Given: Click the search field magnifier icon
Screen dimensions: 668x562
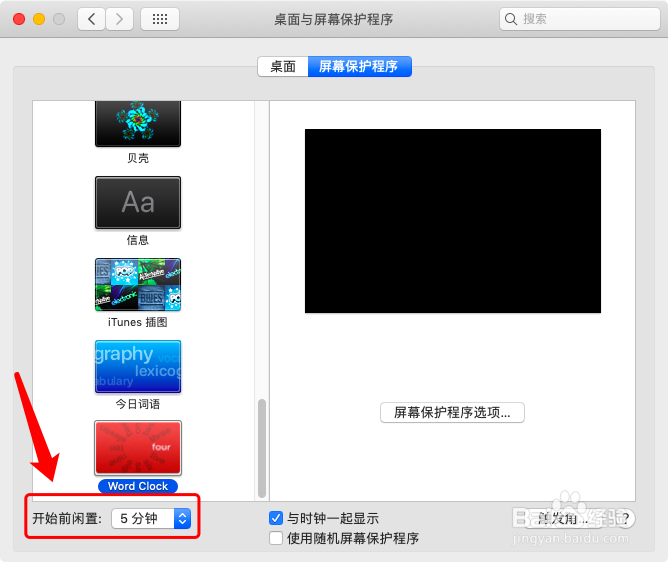Looking at the screenshot, I should pos(510,19).
